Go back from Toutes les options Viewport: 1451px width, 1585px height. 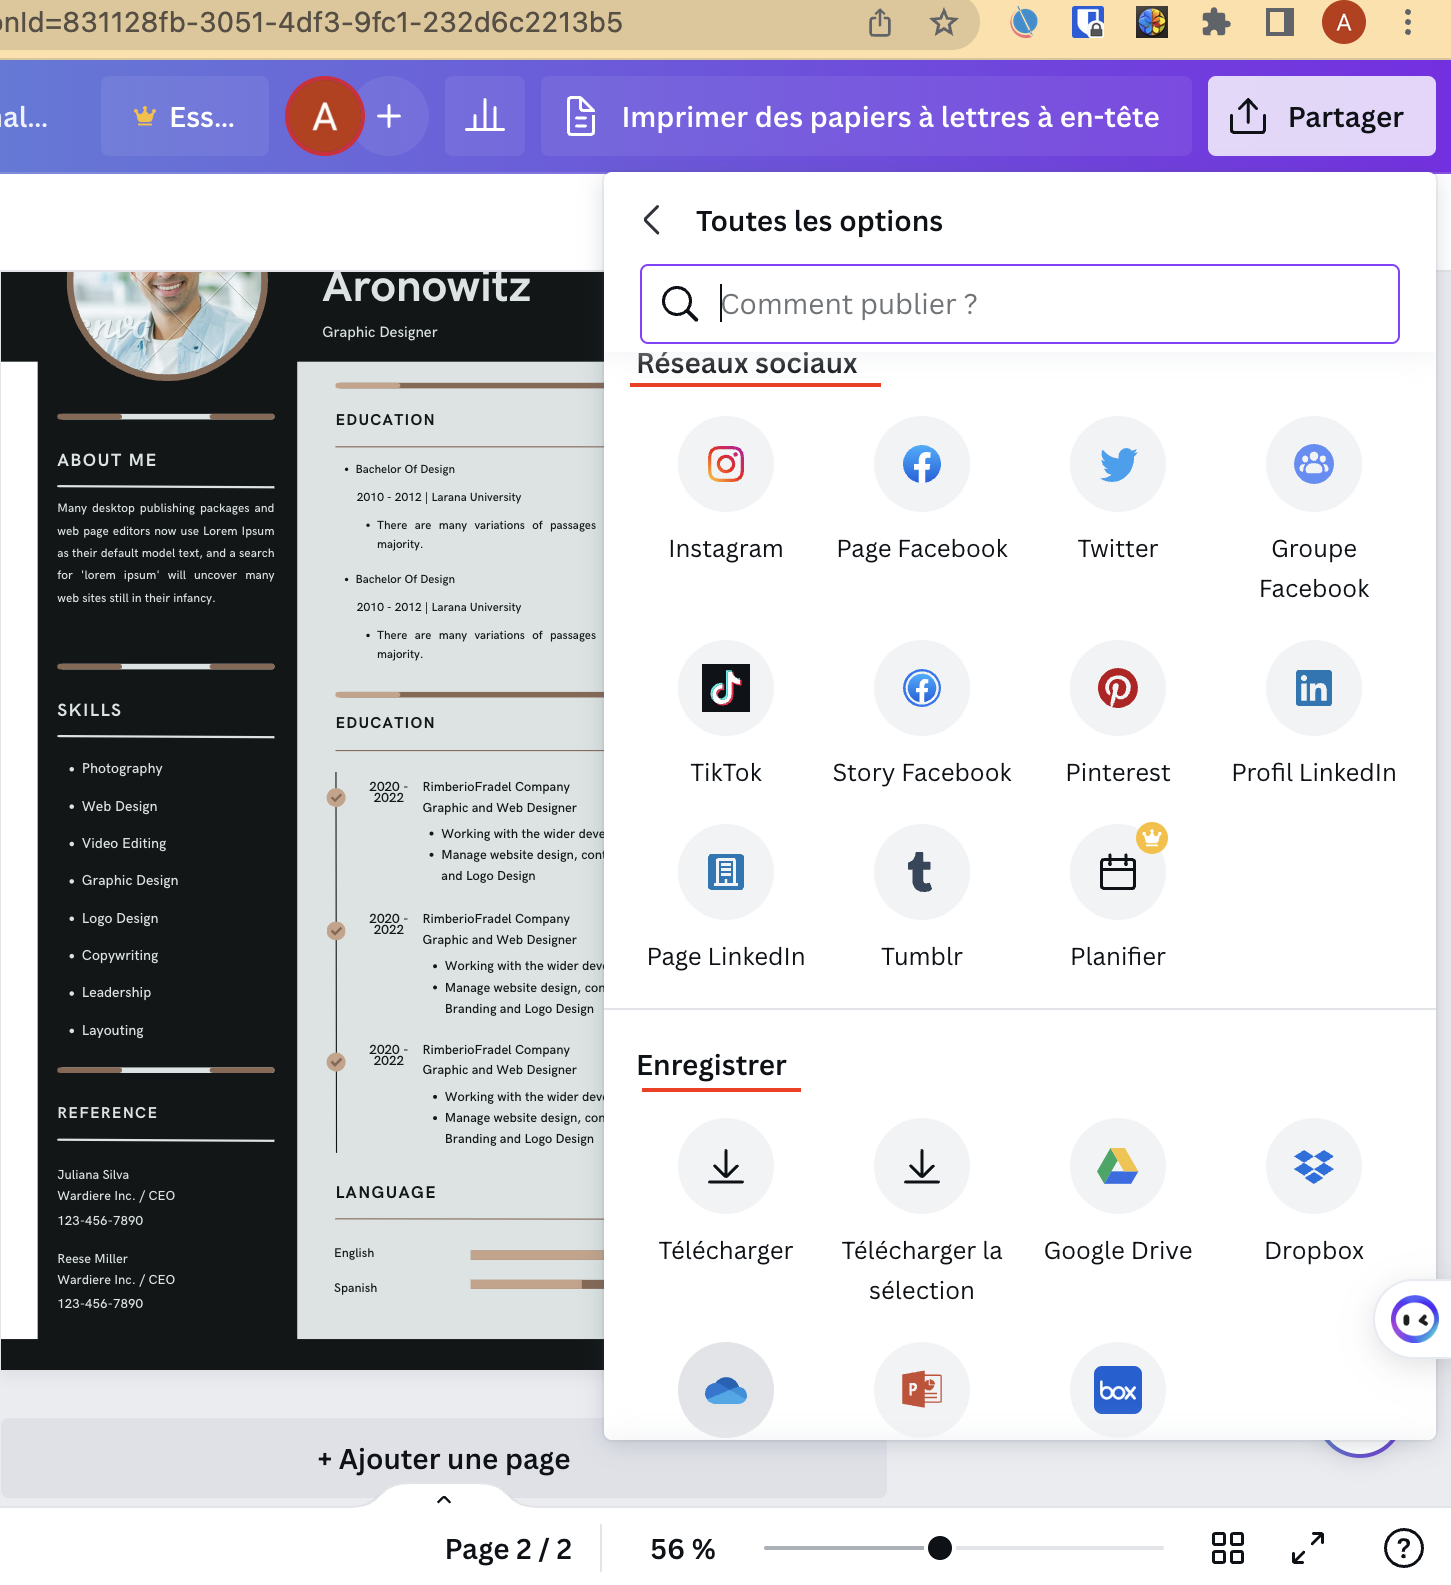click(x=652, y=220)
